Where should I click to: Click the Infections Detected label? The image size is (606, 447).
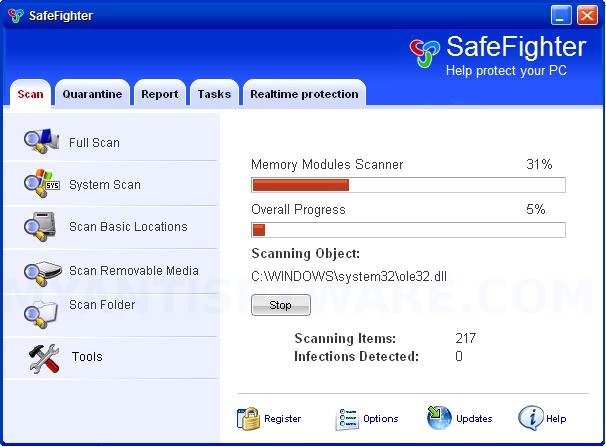356,356
